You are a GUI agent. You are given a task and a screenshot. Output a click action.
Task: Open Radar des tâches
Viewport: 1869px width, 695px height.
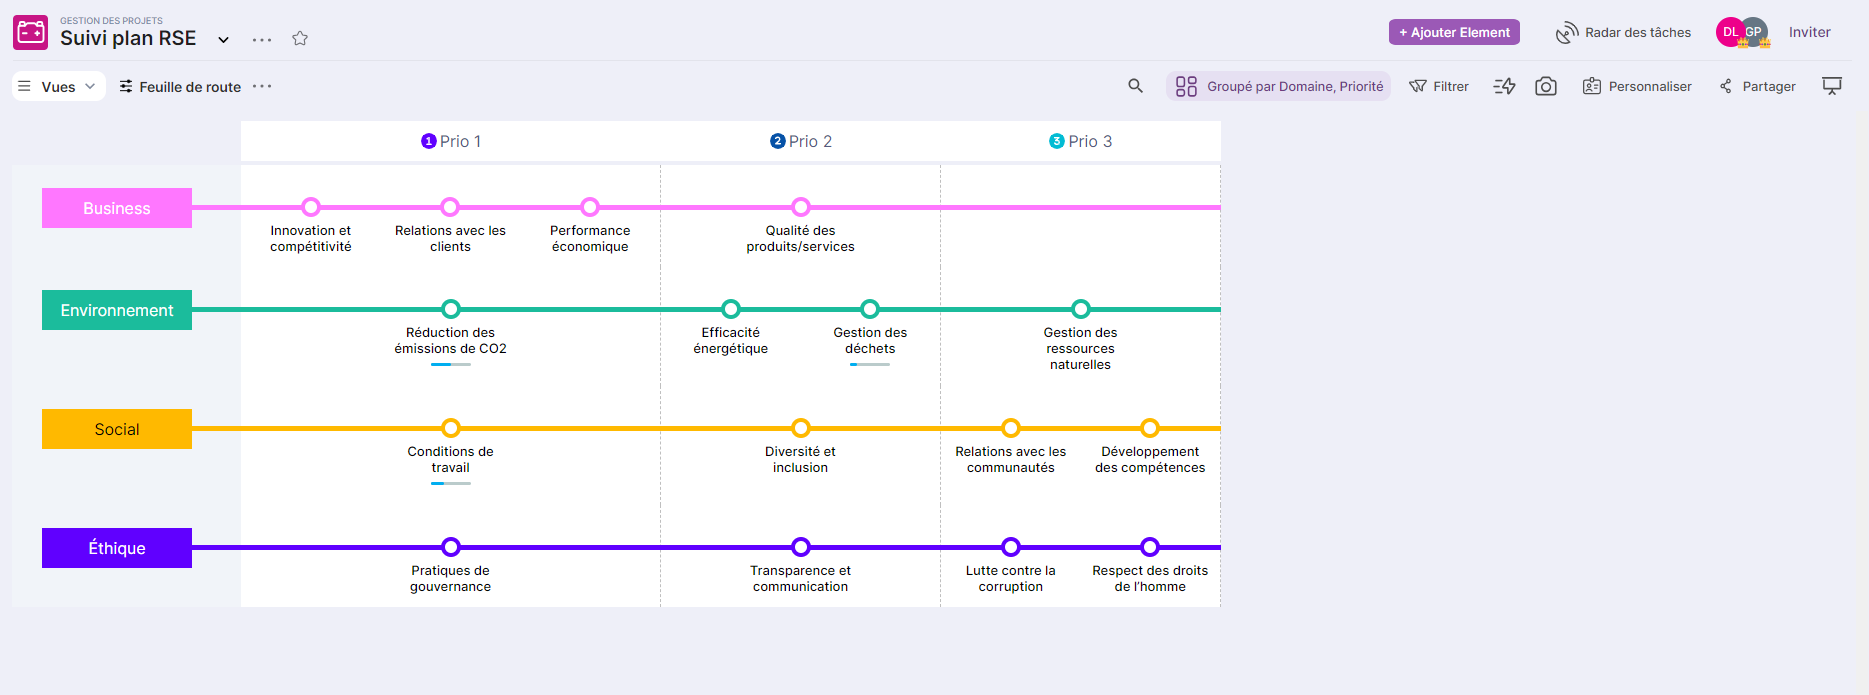coord(1623,33)
